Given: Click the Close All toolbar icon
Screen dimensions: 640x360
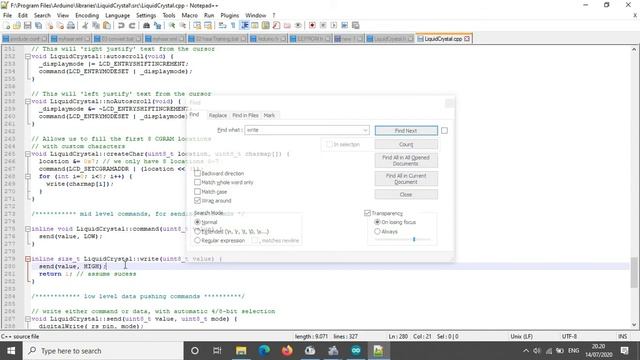Looking at the screenshot, I should 60,26.
